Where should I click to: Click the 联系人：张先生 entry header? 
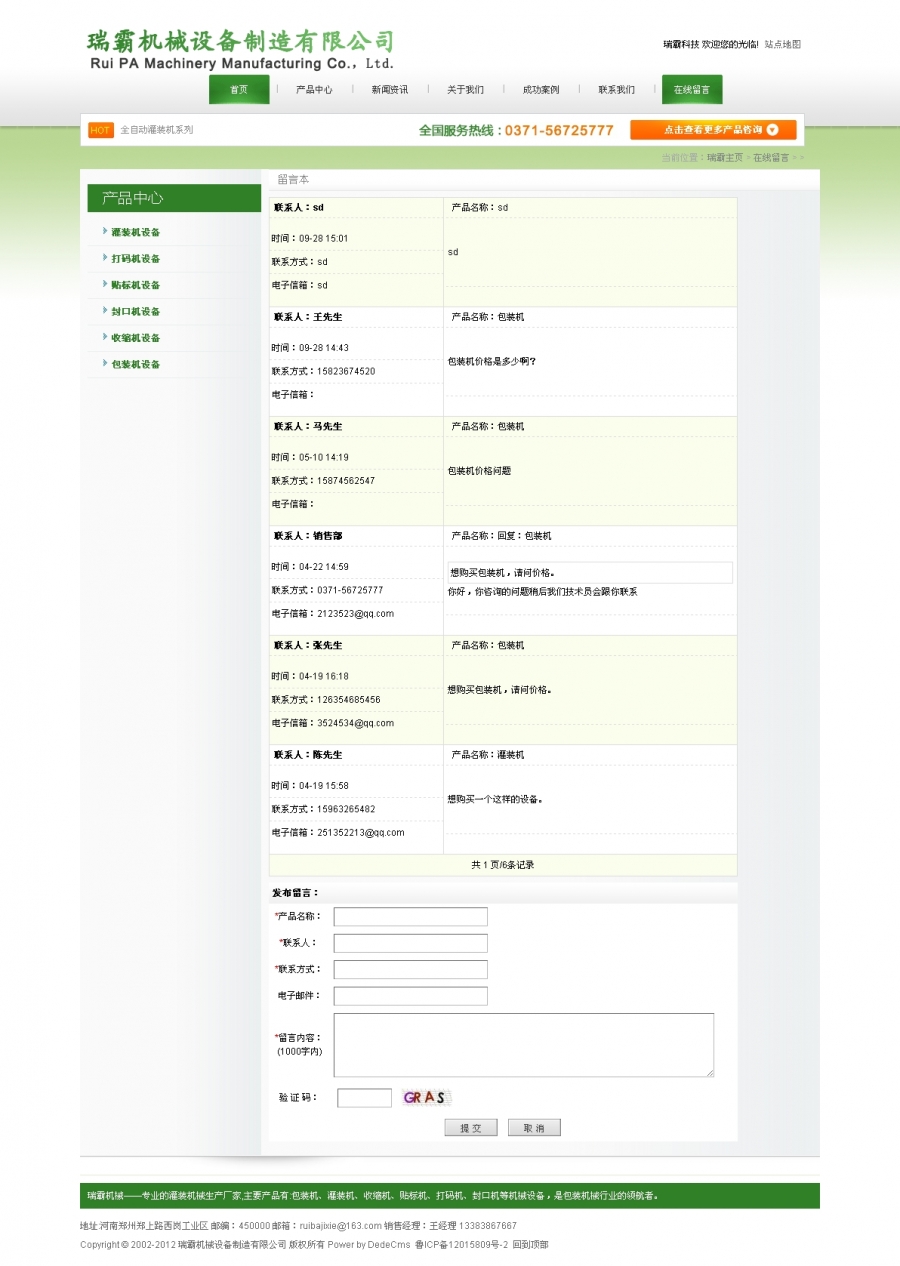coord(308,646)
